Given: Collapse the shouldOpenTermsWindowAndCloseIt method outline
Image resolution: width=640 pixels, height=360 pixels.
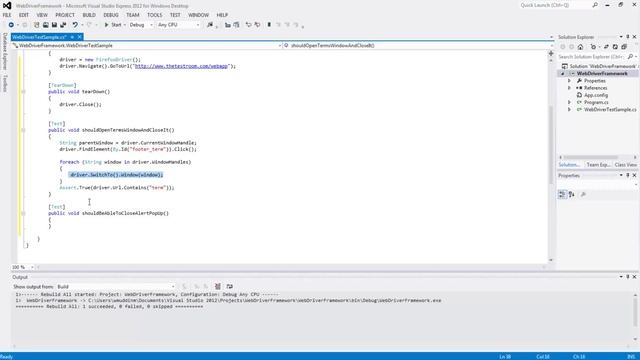Looking at the screenshot, I should point(23,130).
